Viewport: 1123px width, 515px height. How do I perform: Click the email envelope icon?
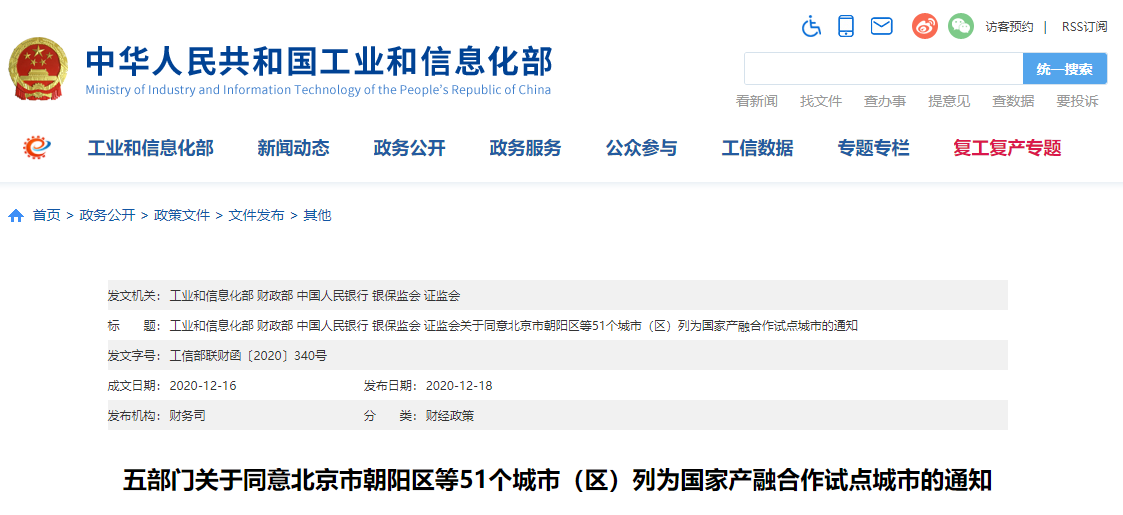pyautogui.click(x=882, y=27)
